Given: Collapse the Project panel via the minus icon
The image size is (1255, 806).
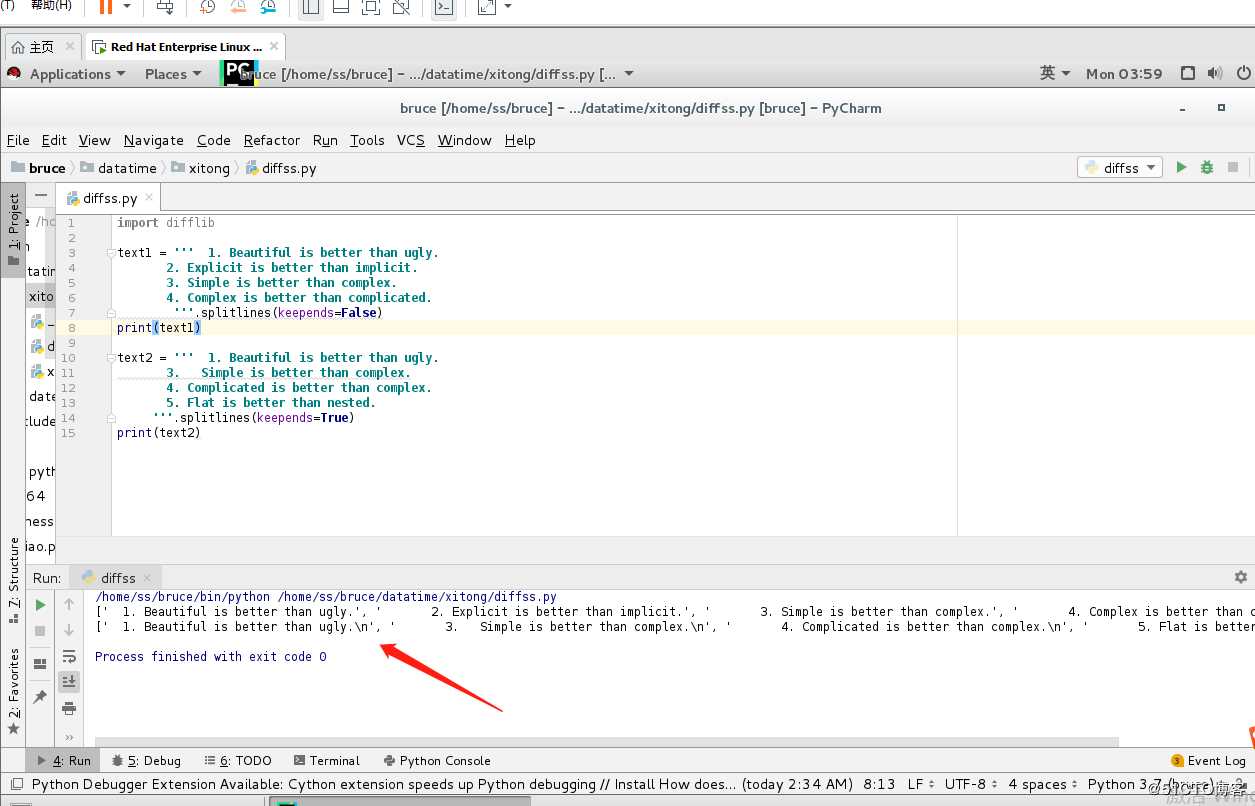Looking at the screenshot, I should pyautogui.click(x=41, y=196).
